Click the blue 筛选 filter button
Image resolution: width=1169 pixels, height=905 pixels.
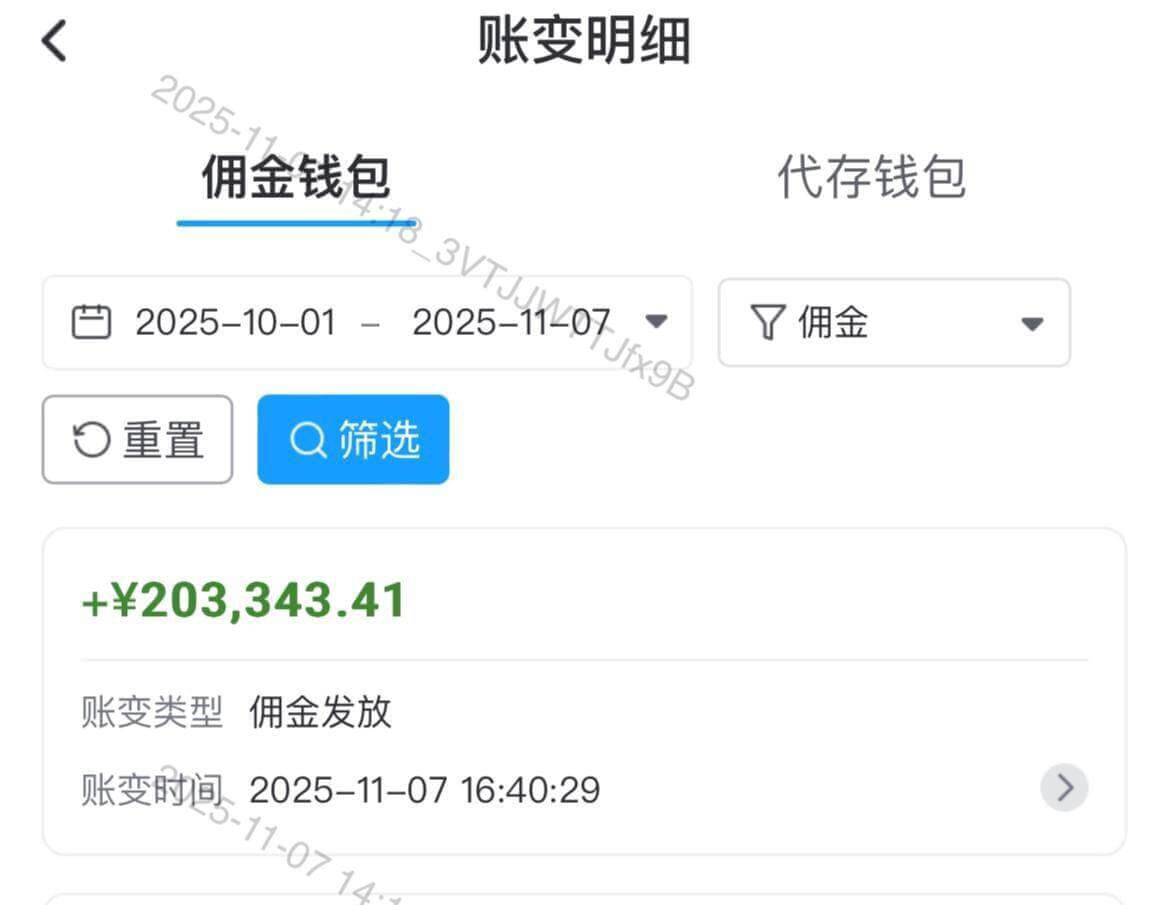coord(352,438)
